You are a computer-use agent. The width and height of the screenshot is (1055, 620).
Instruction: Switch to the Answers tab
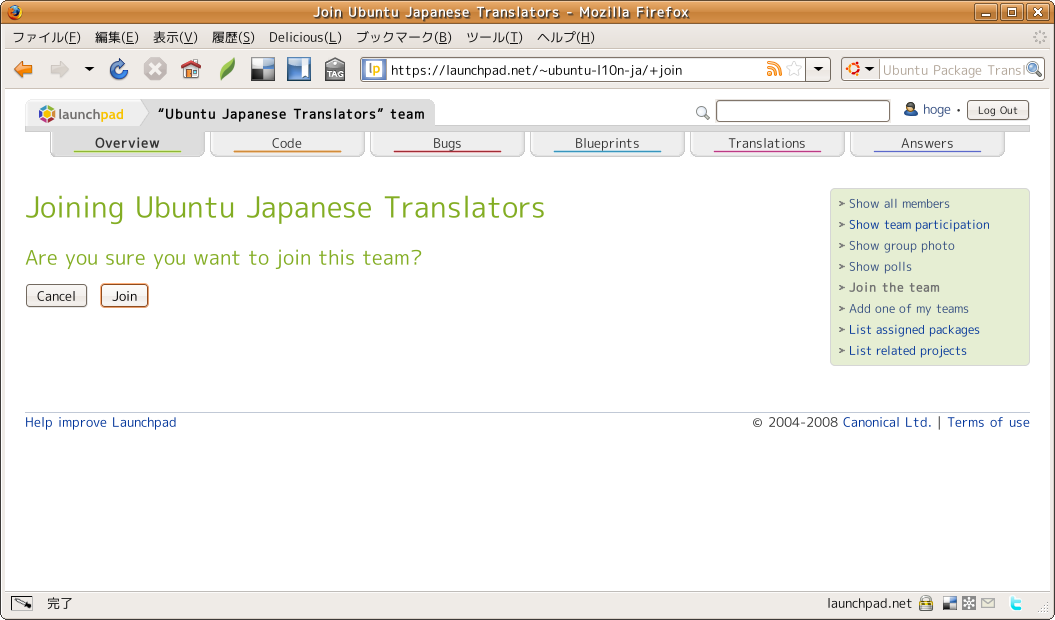(927, 143)
